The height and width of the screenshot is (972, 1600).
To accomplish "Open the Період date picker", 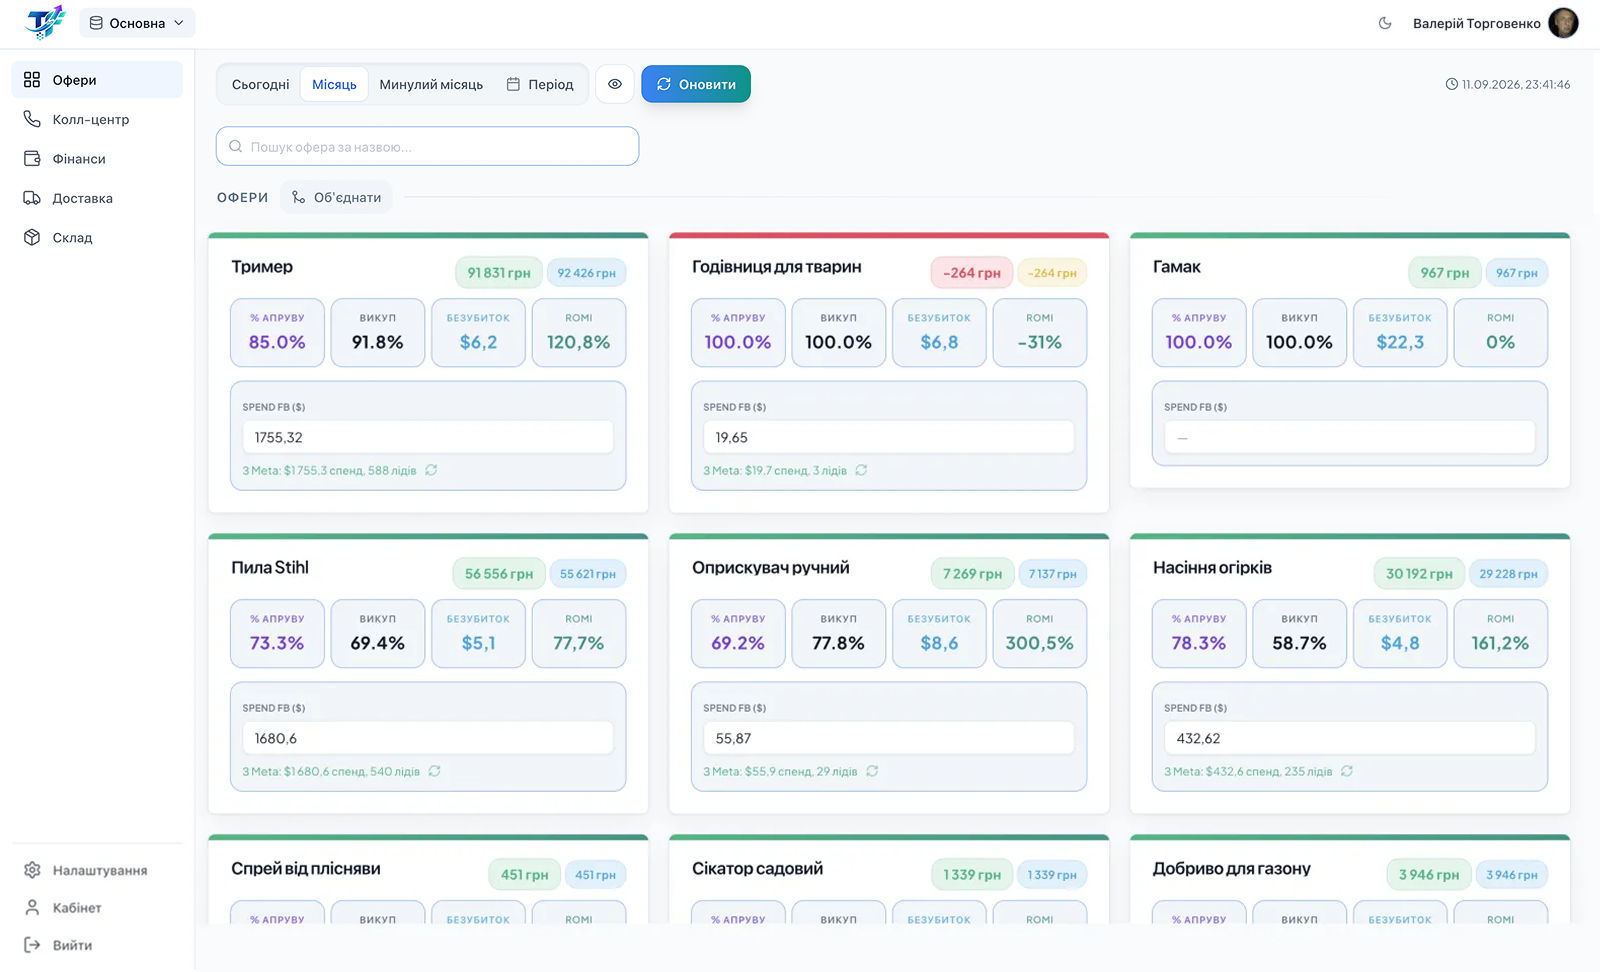I will pyautogui.click(x=540, y=84).
